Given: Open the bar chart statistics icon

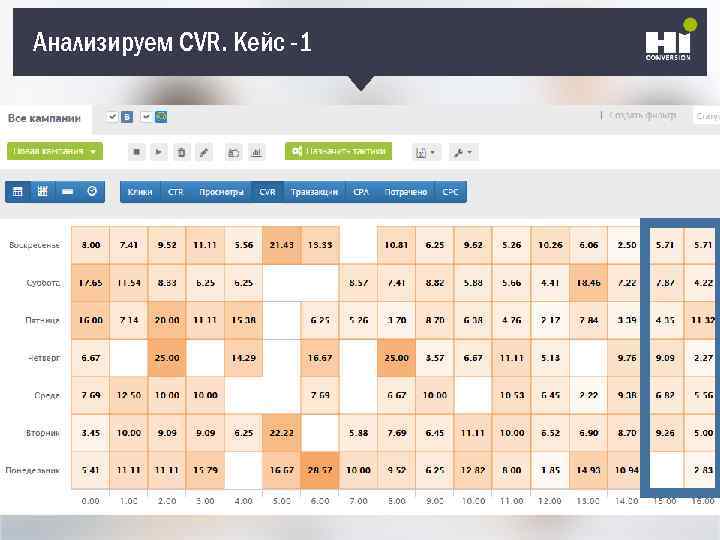Looking at the screenshot, I should coord(256,152).
